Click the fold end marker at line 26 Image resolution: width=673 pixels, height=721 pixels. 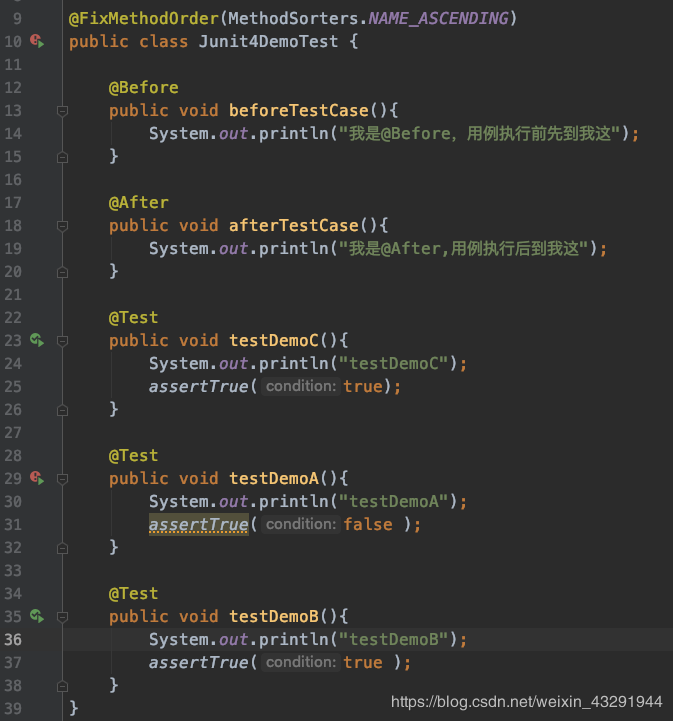click(63, 410)
